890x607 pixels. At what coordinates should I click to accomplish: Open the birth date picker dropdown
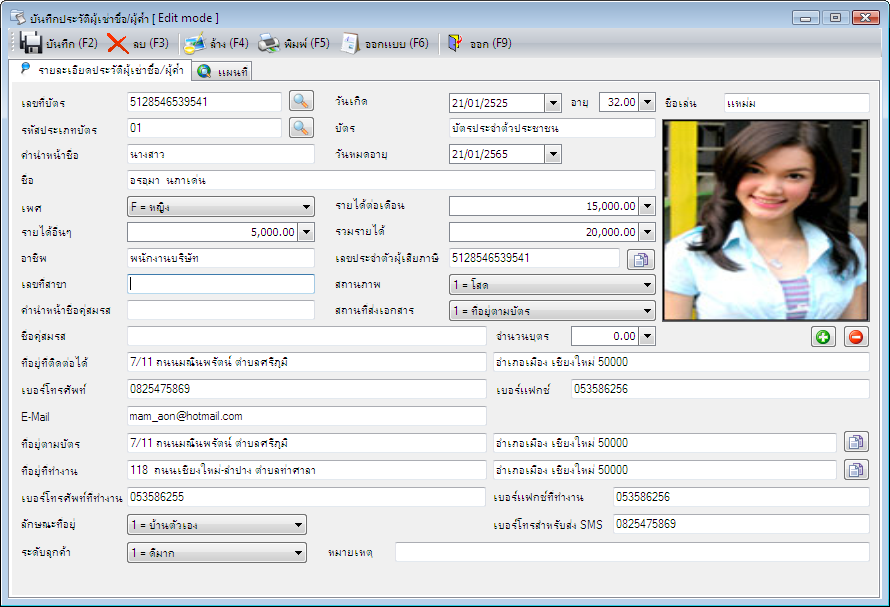coord(553,103)
